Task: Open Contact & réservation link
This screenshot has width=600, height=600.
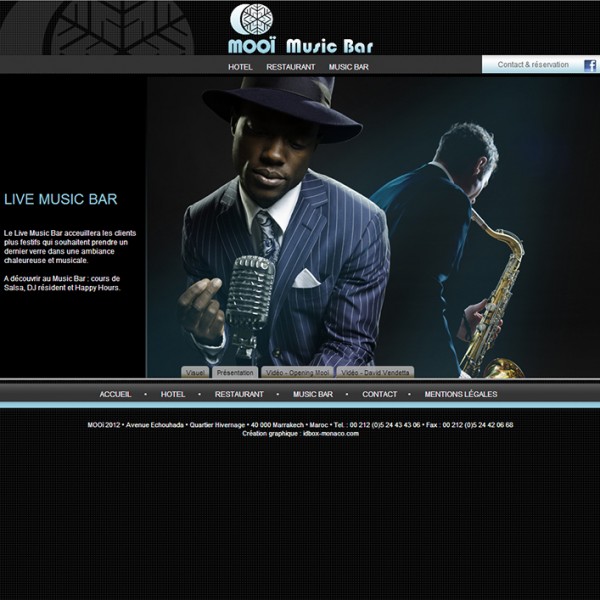Action: tap(533, 65)
